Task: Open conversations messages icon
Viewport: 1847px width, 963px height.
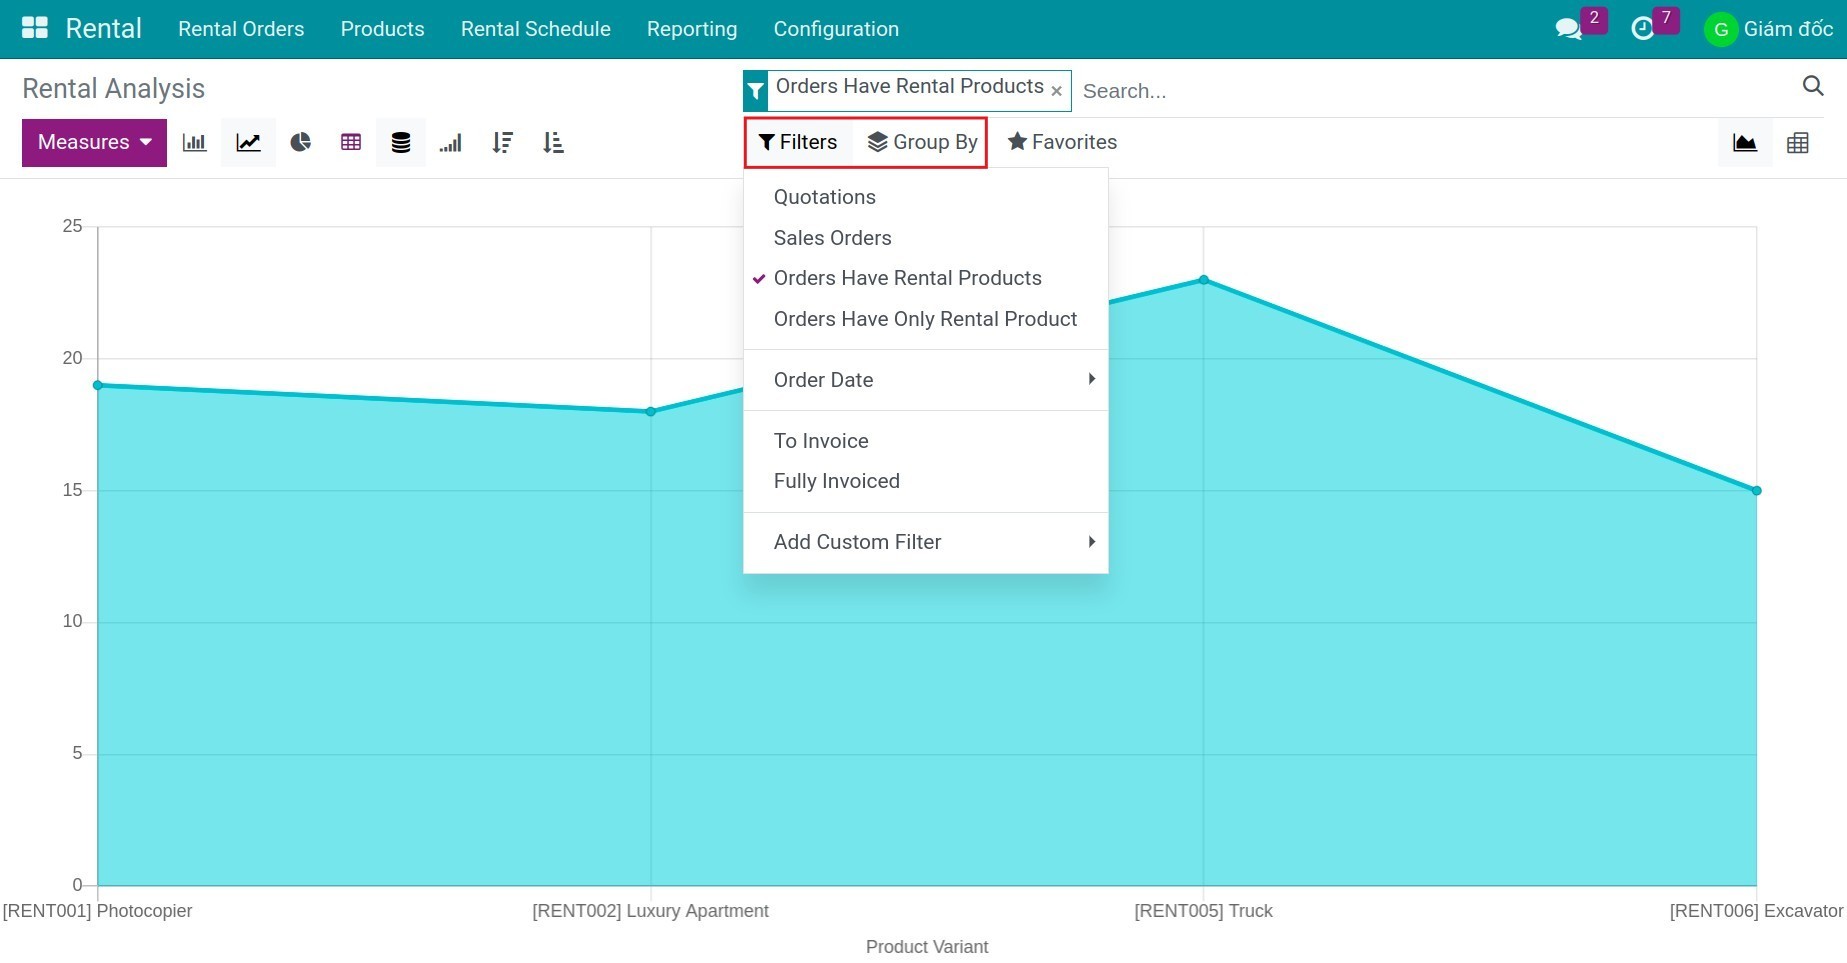Action: click(x=1569, y=29)
